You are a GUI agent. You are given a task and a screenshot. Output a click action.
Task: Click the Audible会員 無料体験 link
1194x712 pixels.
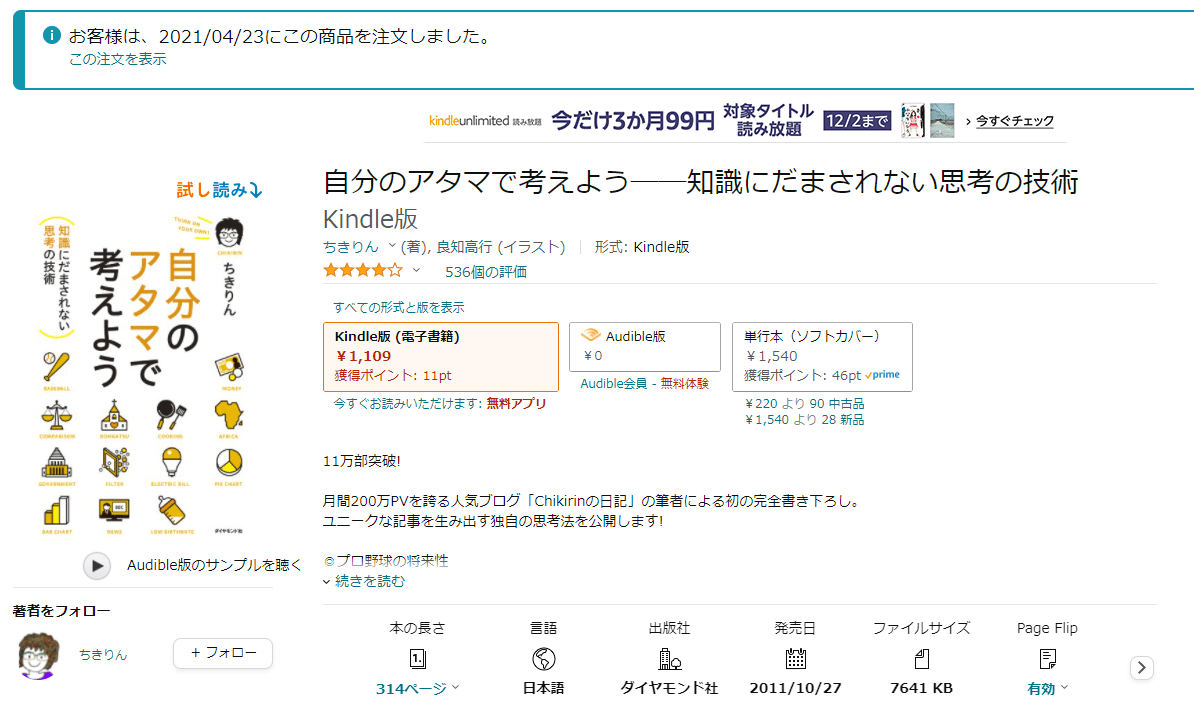point(644,384)
